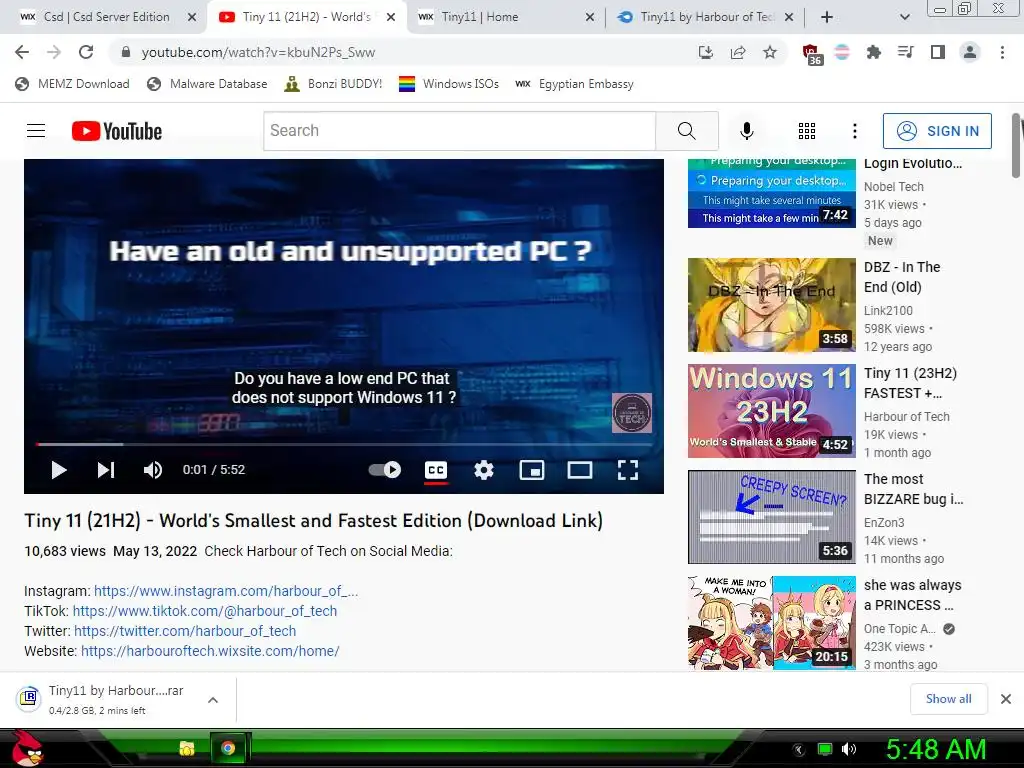Open video player settings gear
Screen dimensions: 1024x768
[x=483, y=470]
